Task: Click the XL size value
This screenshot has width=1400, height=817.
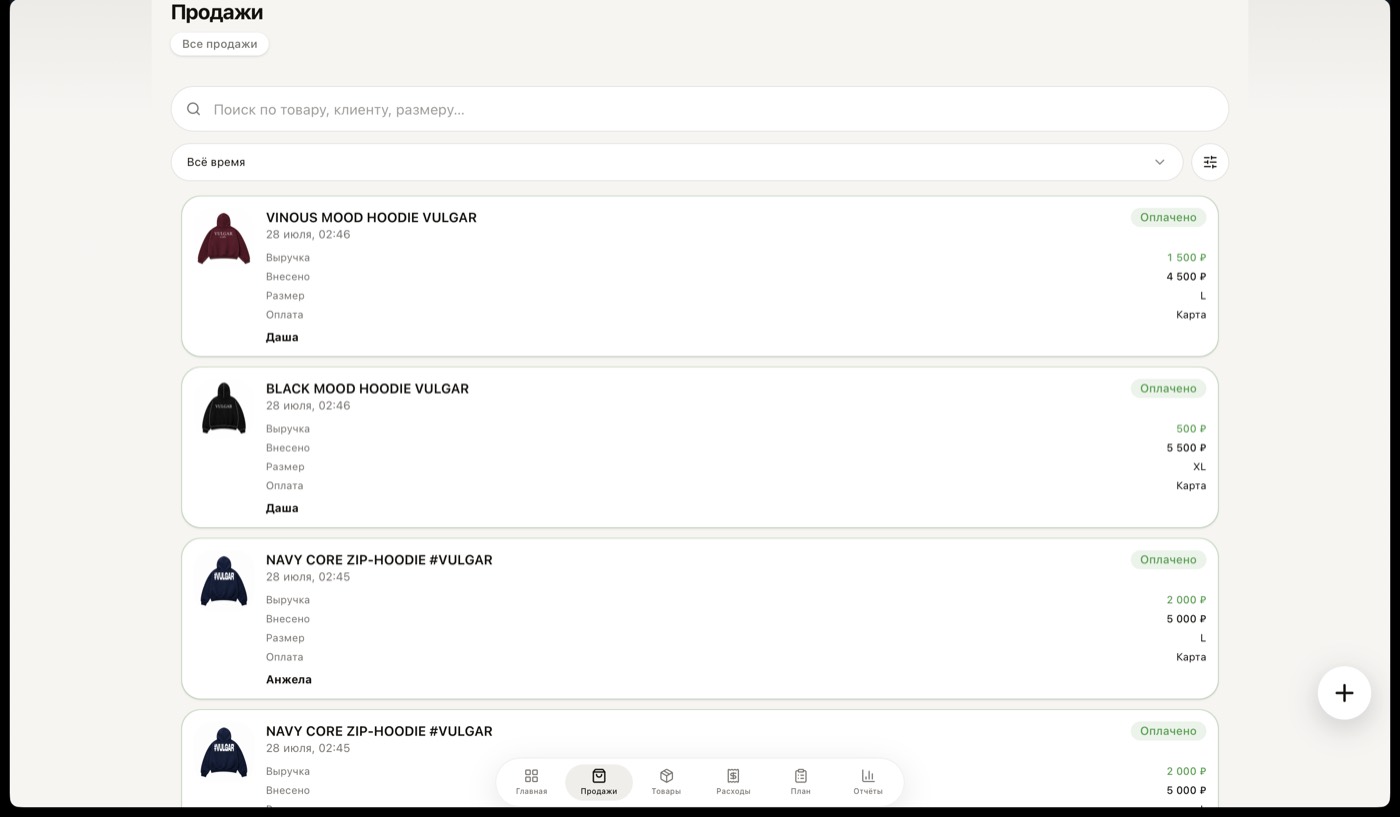Action: point(1199,467)
